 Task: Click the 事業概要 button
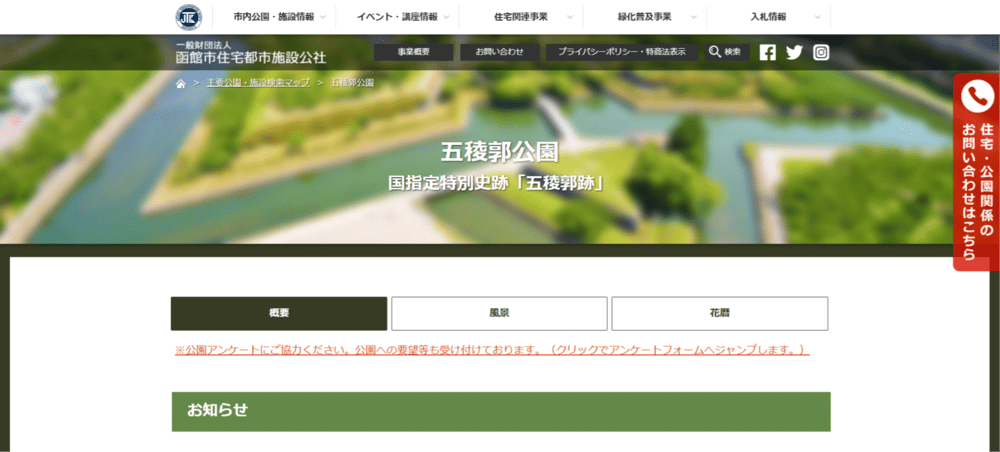[413, 52]
